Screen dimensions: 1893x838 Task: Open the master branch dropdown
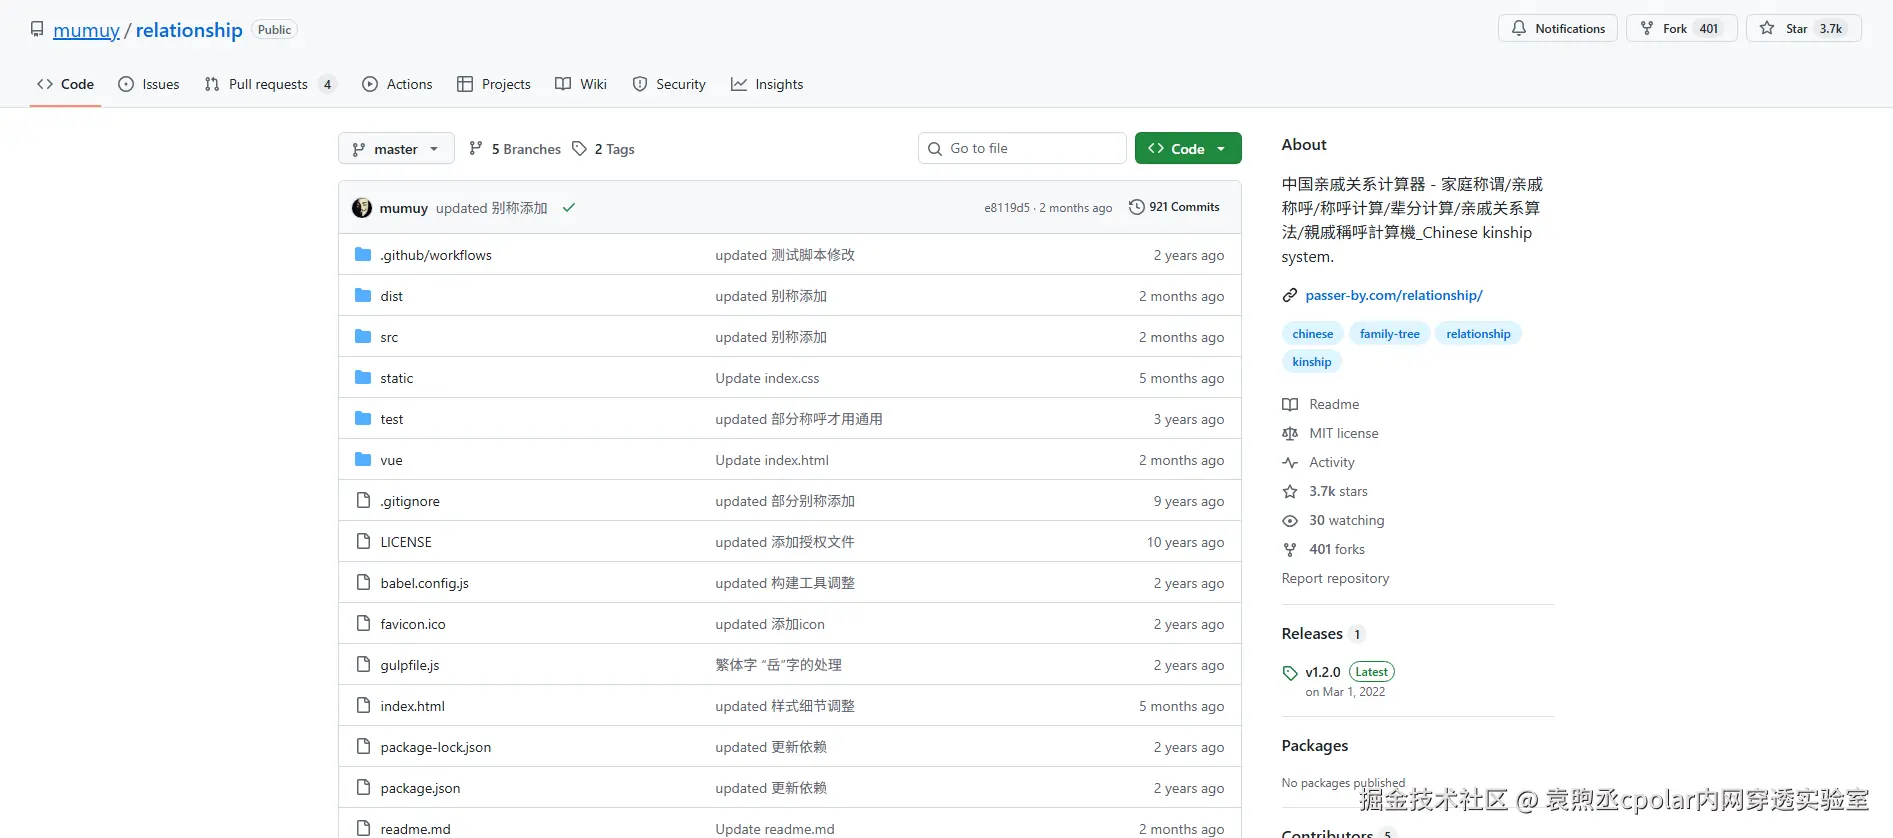396,149
